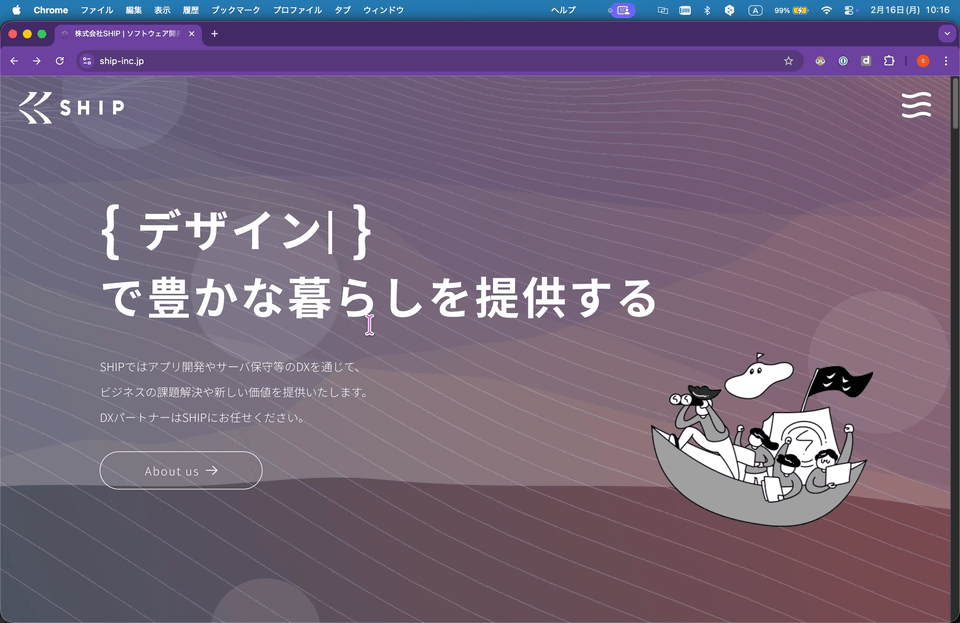Open Chrome's three-dot menu
The height and width of the screenshot is (623, 960).
click(x=946, y=60)
